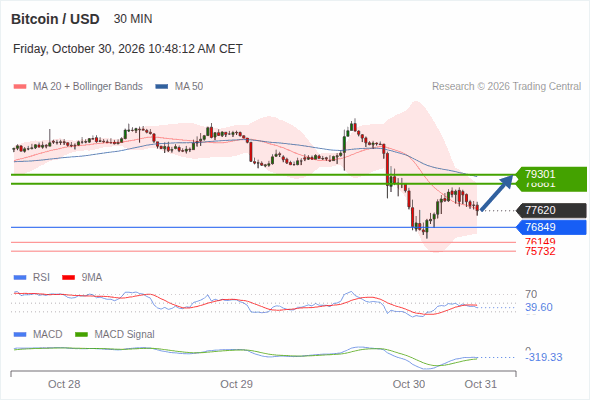Click the RSI 70 level label

[x=531, y=294]
